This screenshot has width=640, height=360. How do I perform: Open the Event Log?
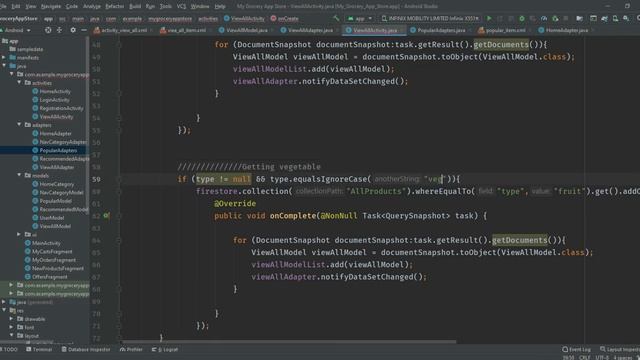(x=576, y=349)
